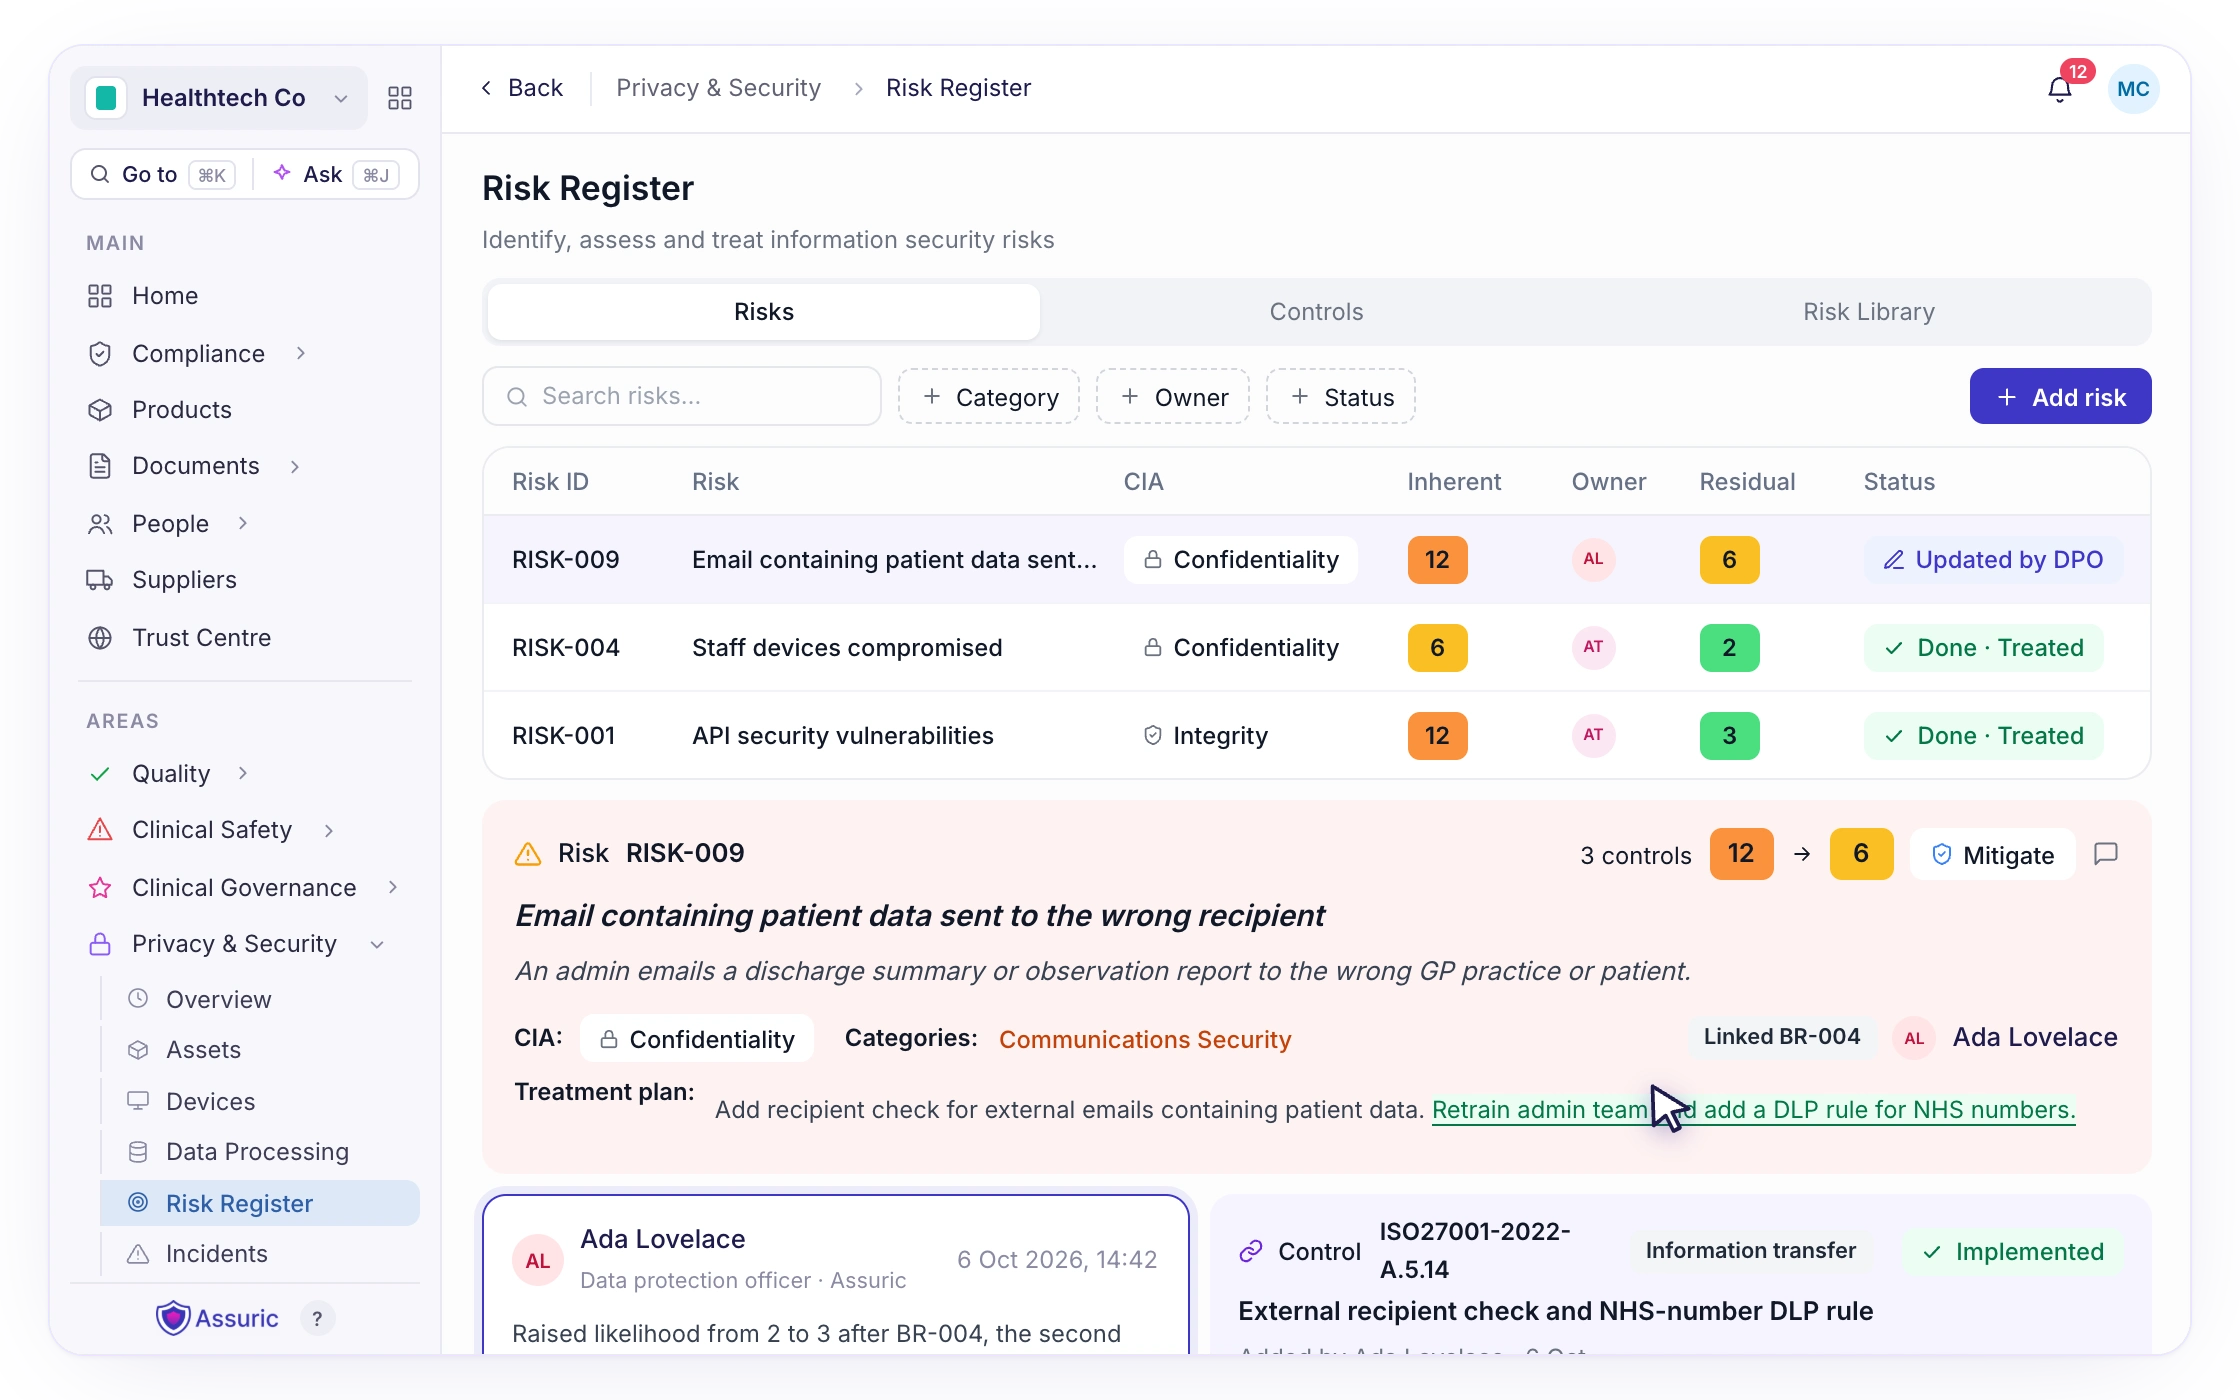
Task: Select the RISK-001 ID cell
Action: pos(563,736)
